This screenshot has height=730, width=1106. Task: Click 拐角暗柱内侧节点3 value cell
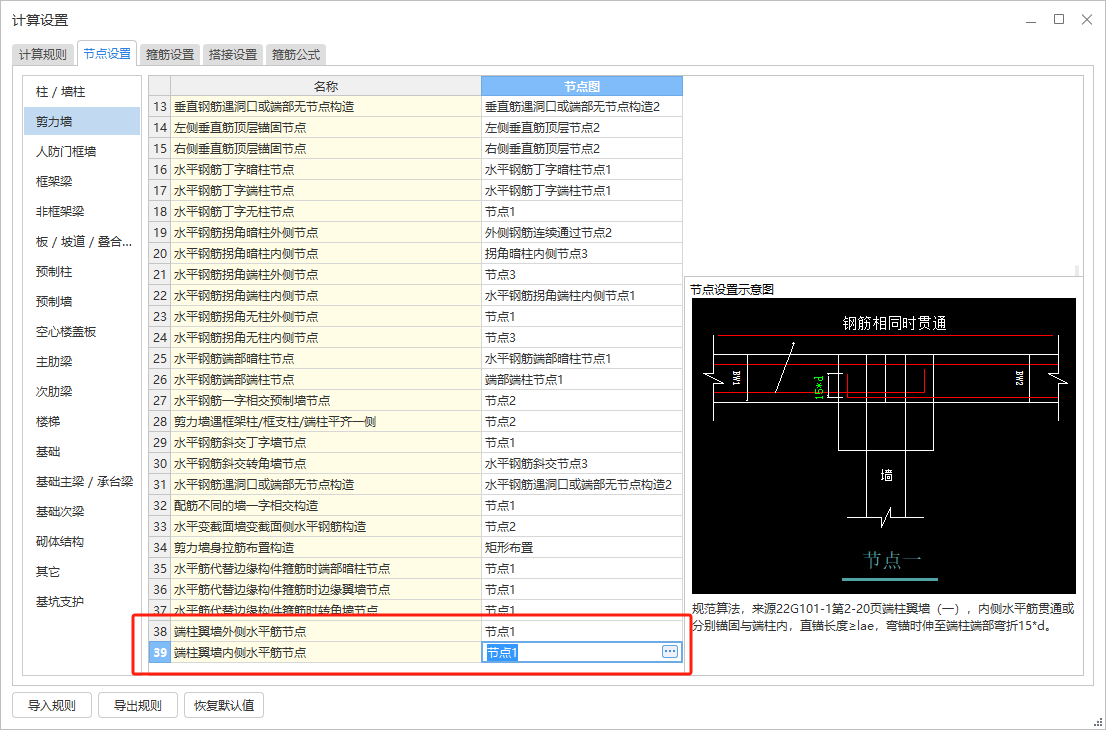click(x=582, y=253)
